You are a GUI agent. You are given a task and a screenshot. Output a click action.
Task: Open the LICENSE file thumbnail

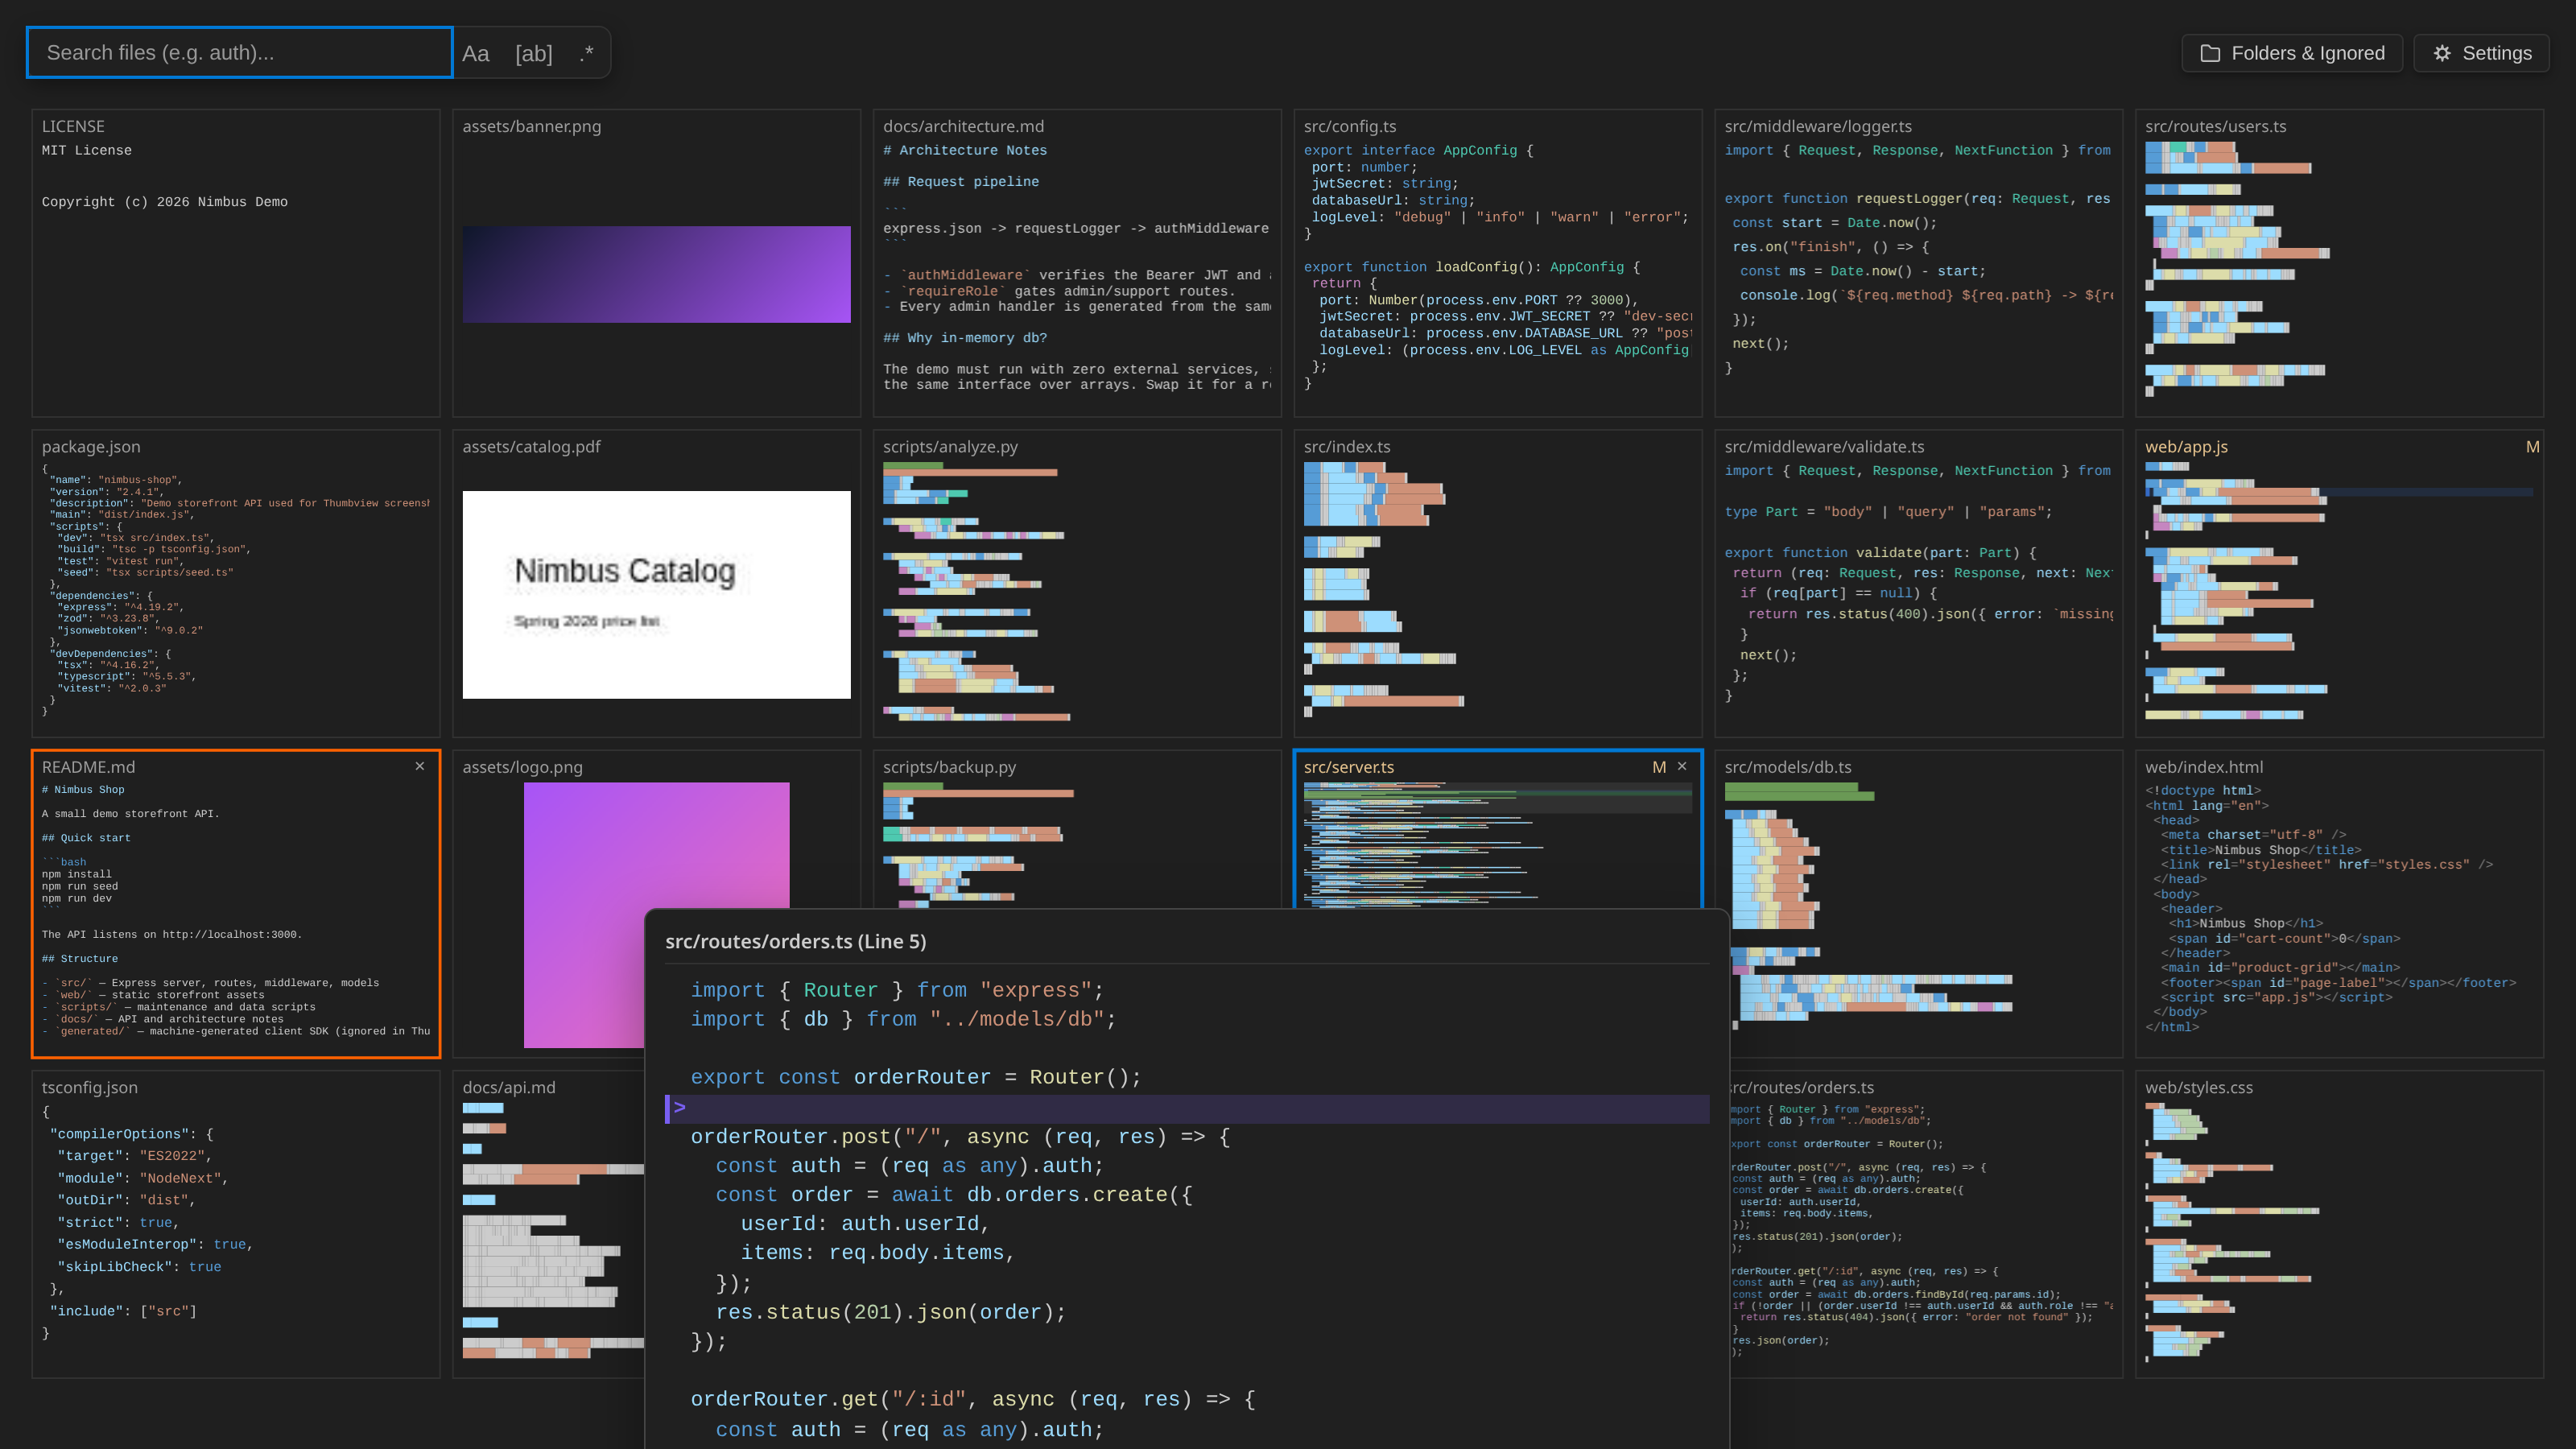point(236,263)
